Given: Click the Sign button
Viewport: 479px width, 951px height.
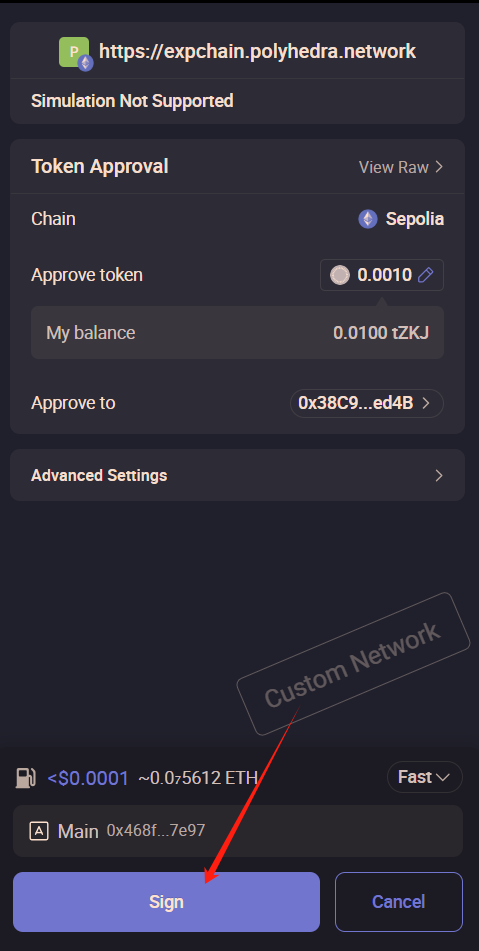Looking at the screenshot, I should pyautogui.click(x=166, y=902).
